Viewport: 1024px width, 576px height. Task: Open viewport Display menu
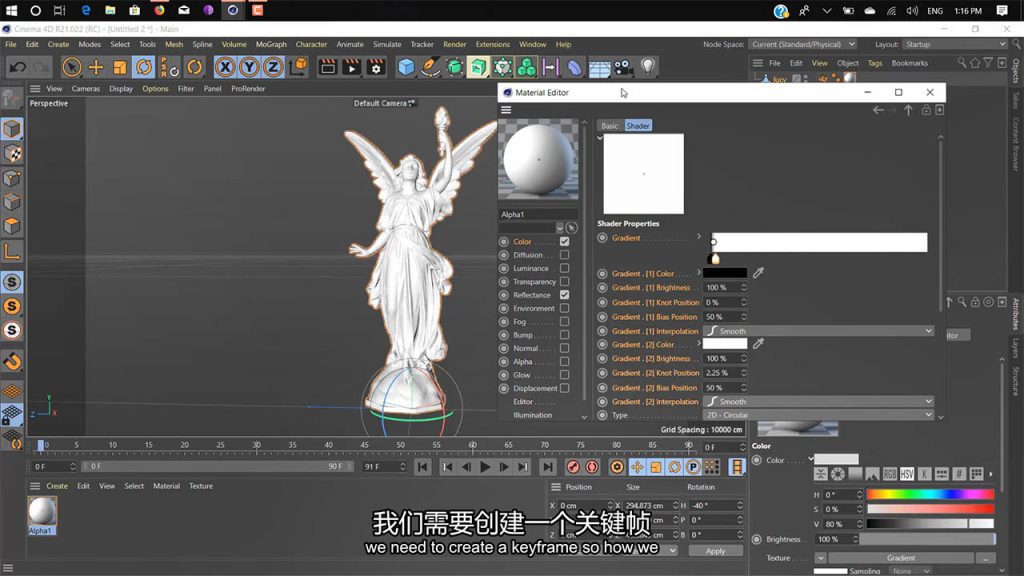tap(121, 89)
